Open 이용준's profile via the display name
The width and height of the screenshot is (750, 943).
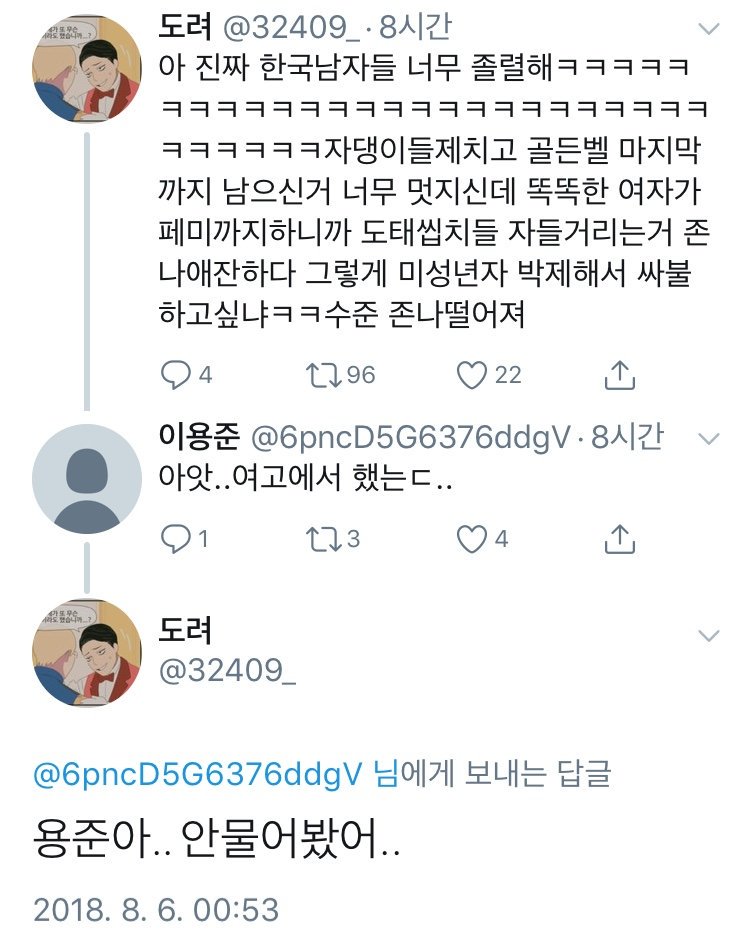click(198, 436)
